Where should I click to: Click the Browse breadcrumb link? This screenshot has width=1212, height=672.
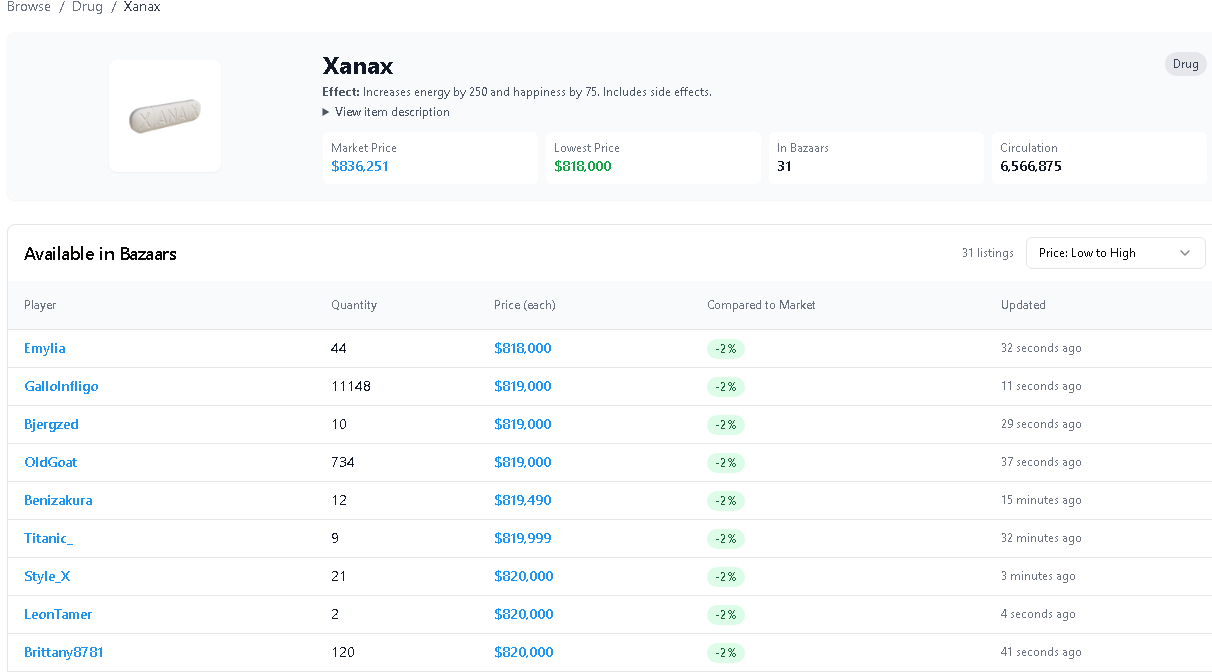click(x=29, y=7)
